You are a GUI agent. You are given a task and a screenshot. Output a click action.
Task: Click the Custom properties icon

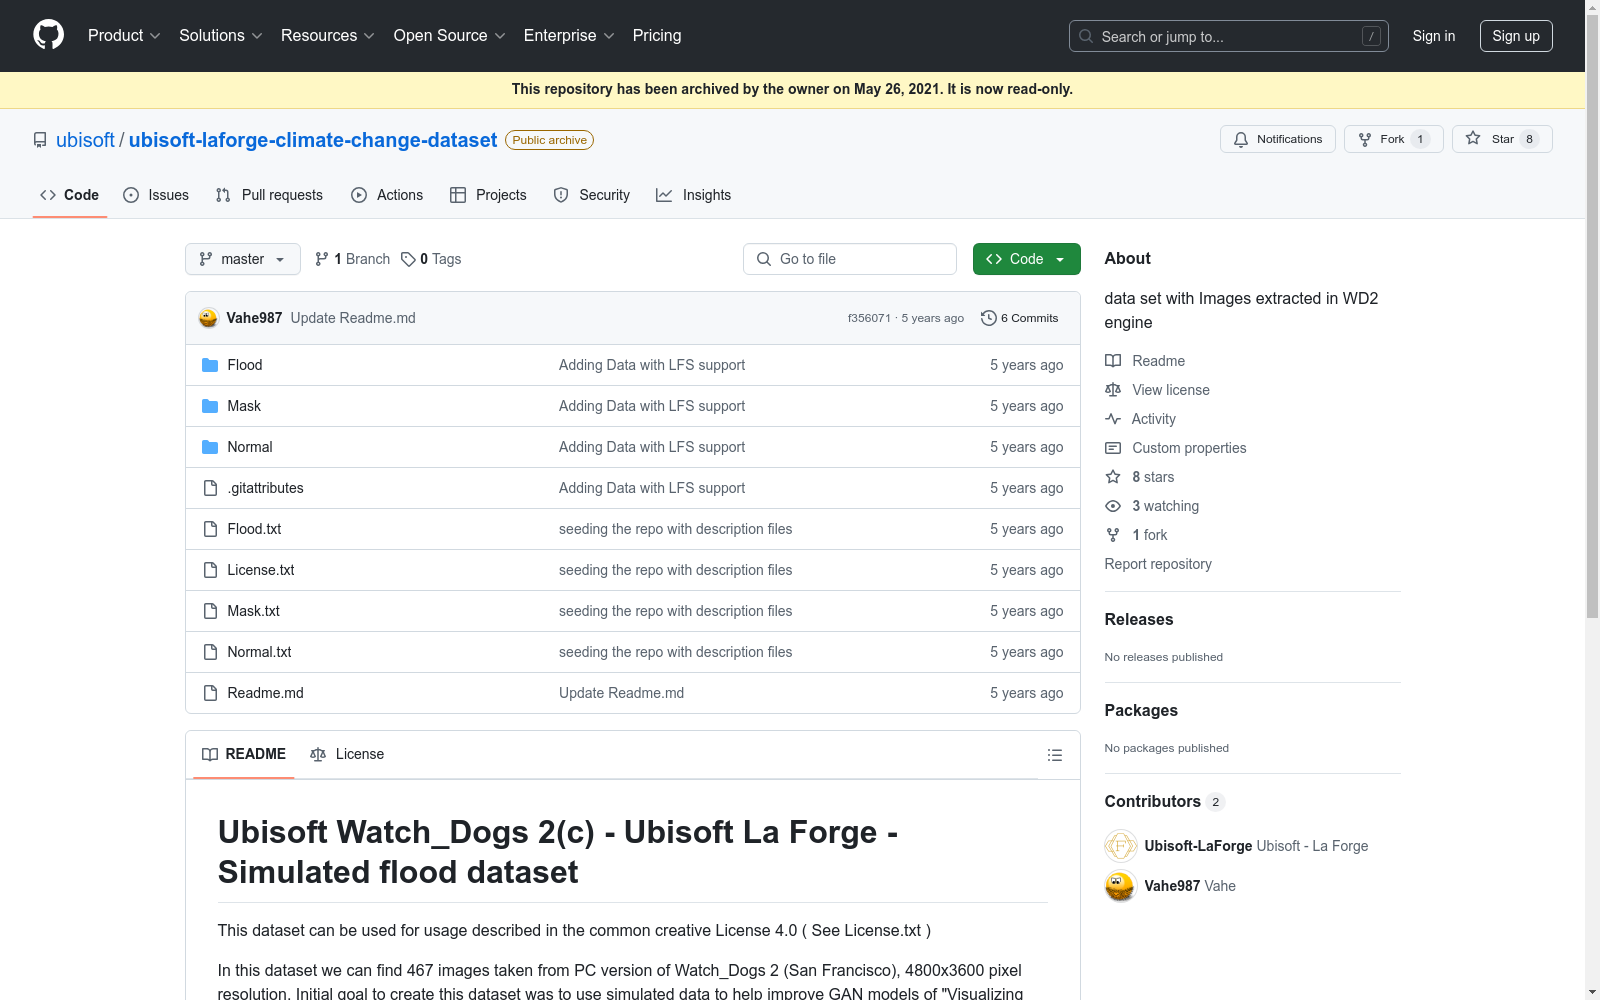[x=1113, y=448]
